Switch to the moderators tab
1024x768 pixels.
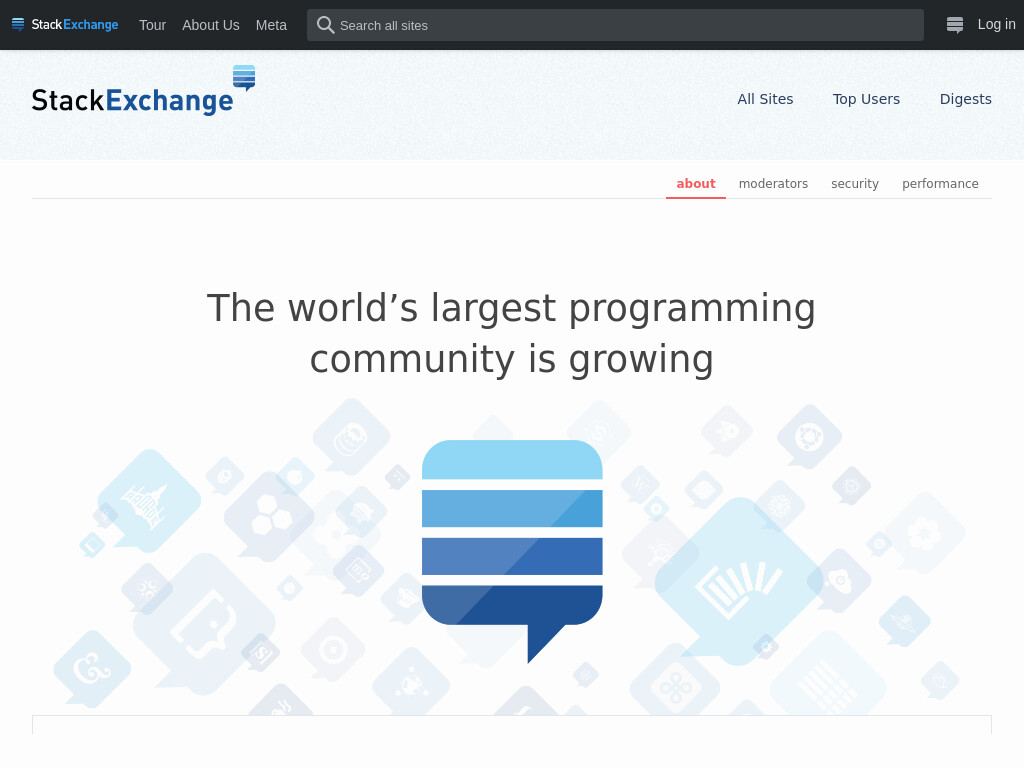click(773, 184)
